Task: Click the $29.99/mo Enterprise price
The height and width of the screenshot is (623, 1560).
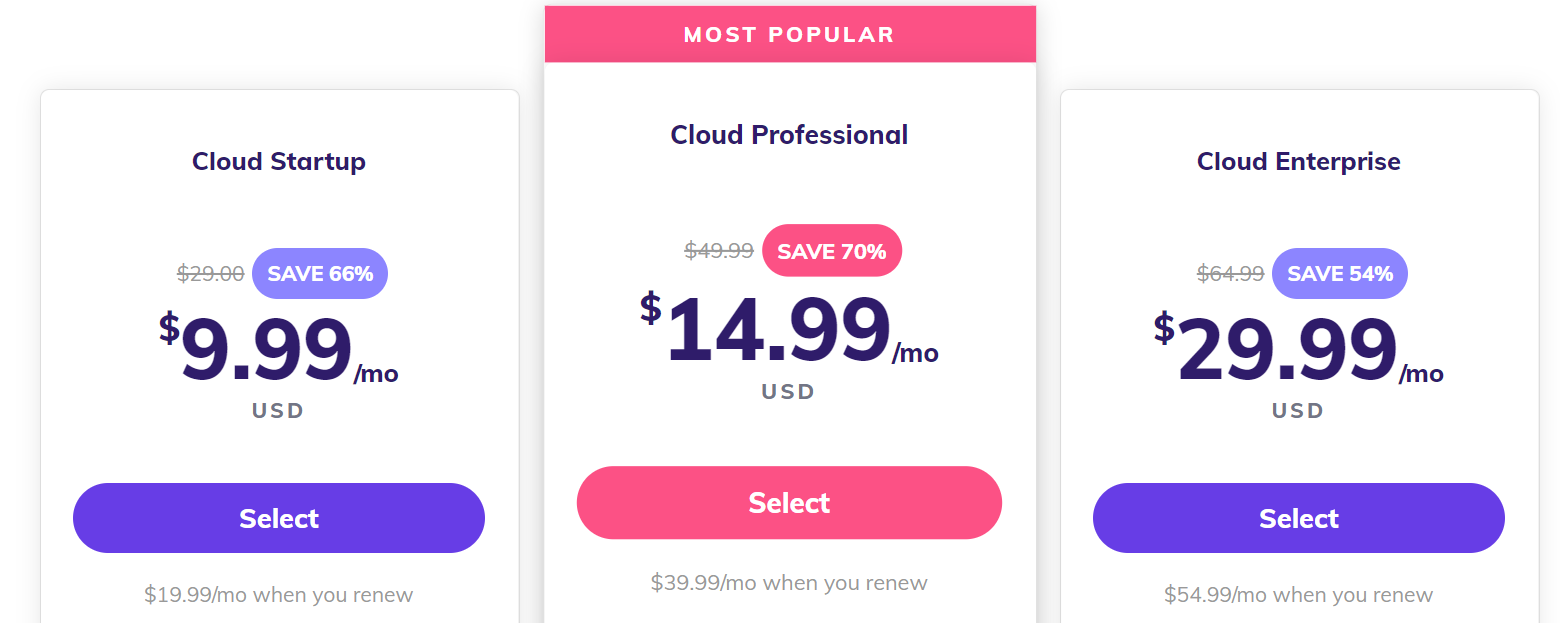Action: point(1299,349)
